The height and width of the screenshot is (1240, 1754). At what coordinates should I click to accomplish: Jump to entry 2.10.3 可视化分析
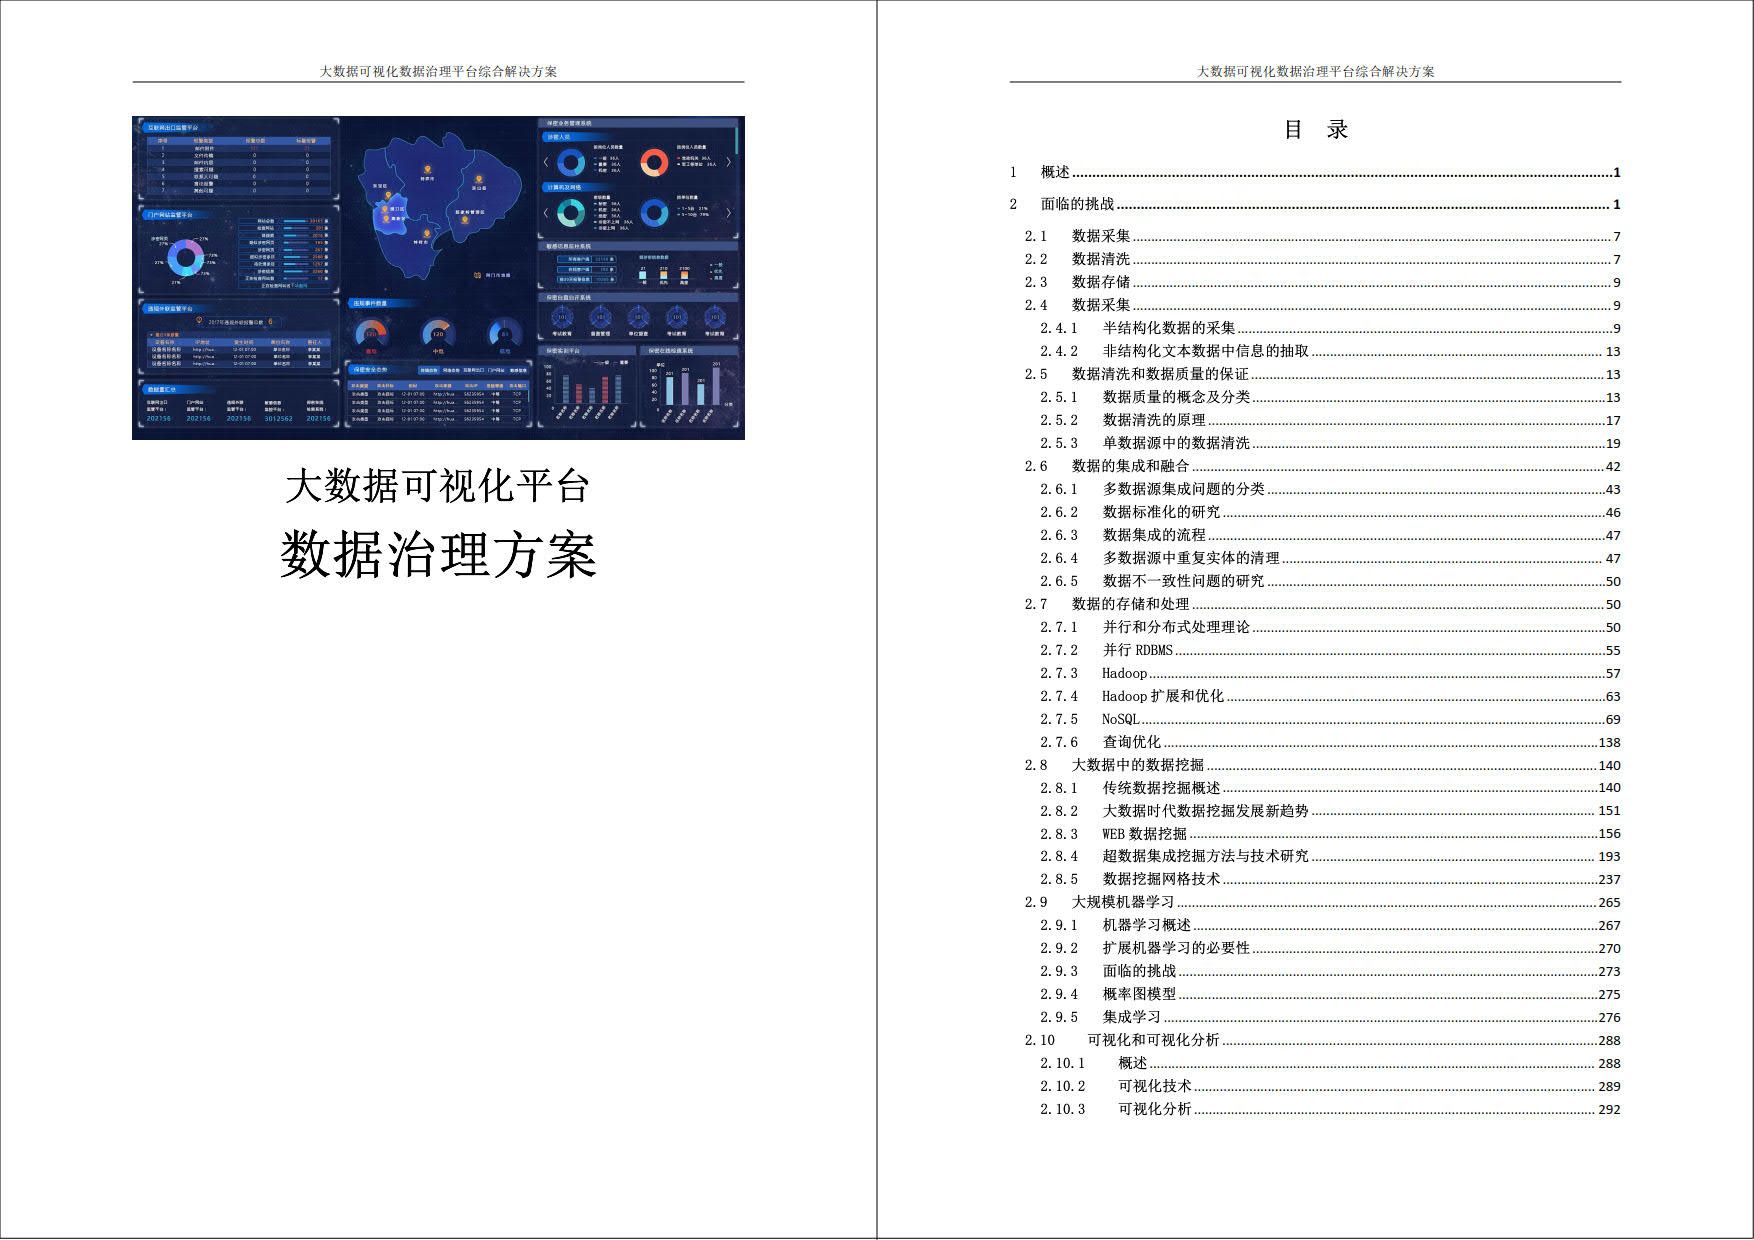pos(1330,1109)
